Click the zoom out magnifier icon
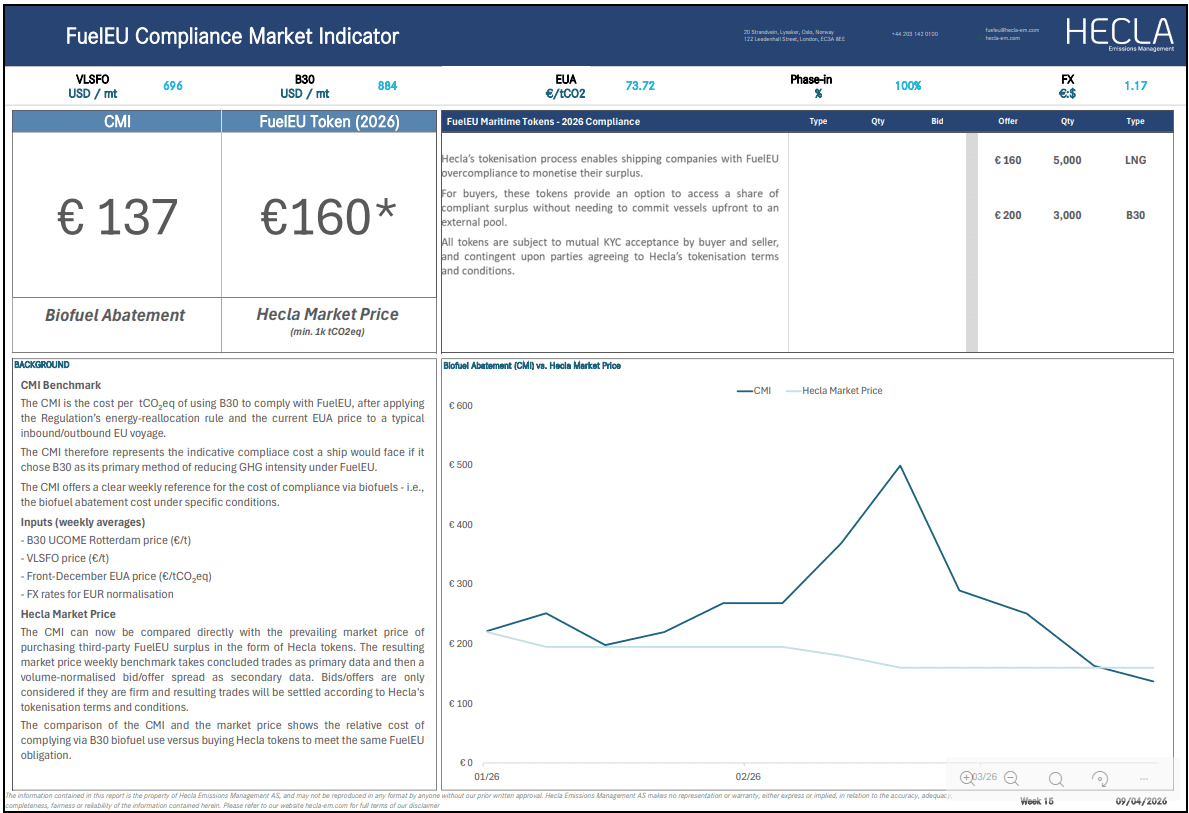The width and height of the screenshot is (1189, 813). pyautogui.click(x=1012, y=778)
